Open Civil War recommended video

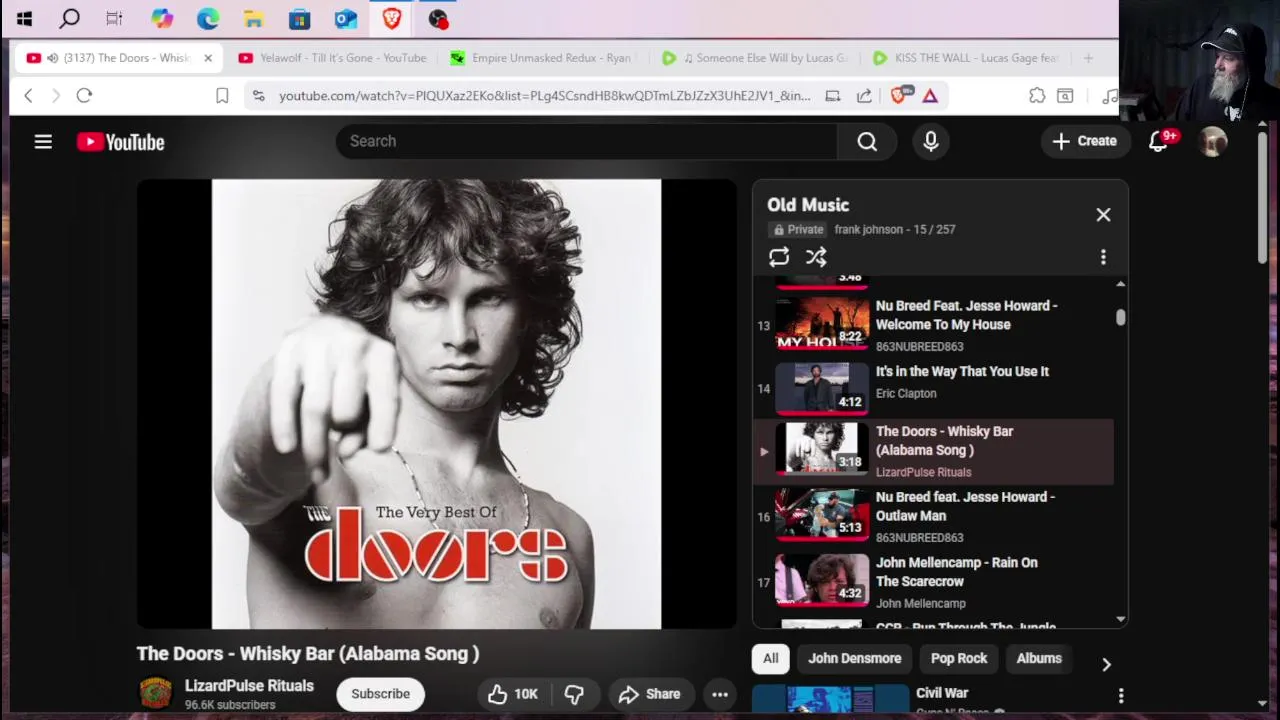tap(942, 693)
